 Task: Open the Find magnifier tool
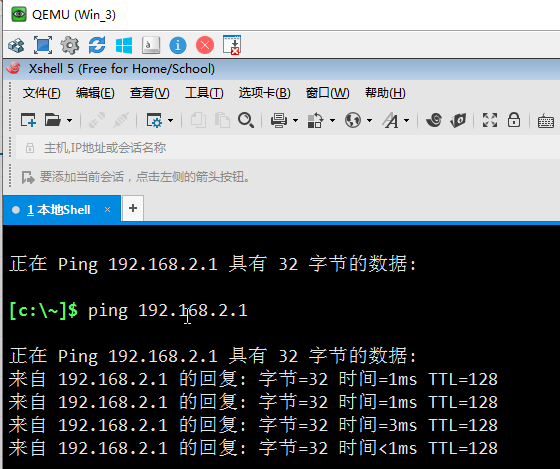[x=246, y=120]
